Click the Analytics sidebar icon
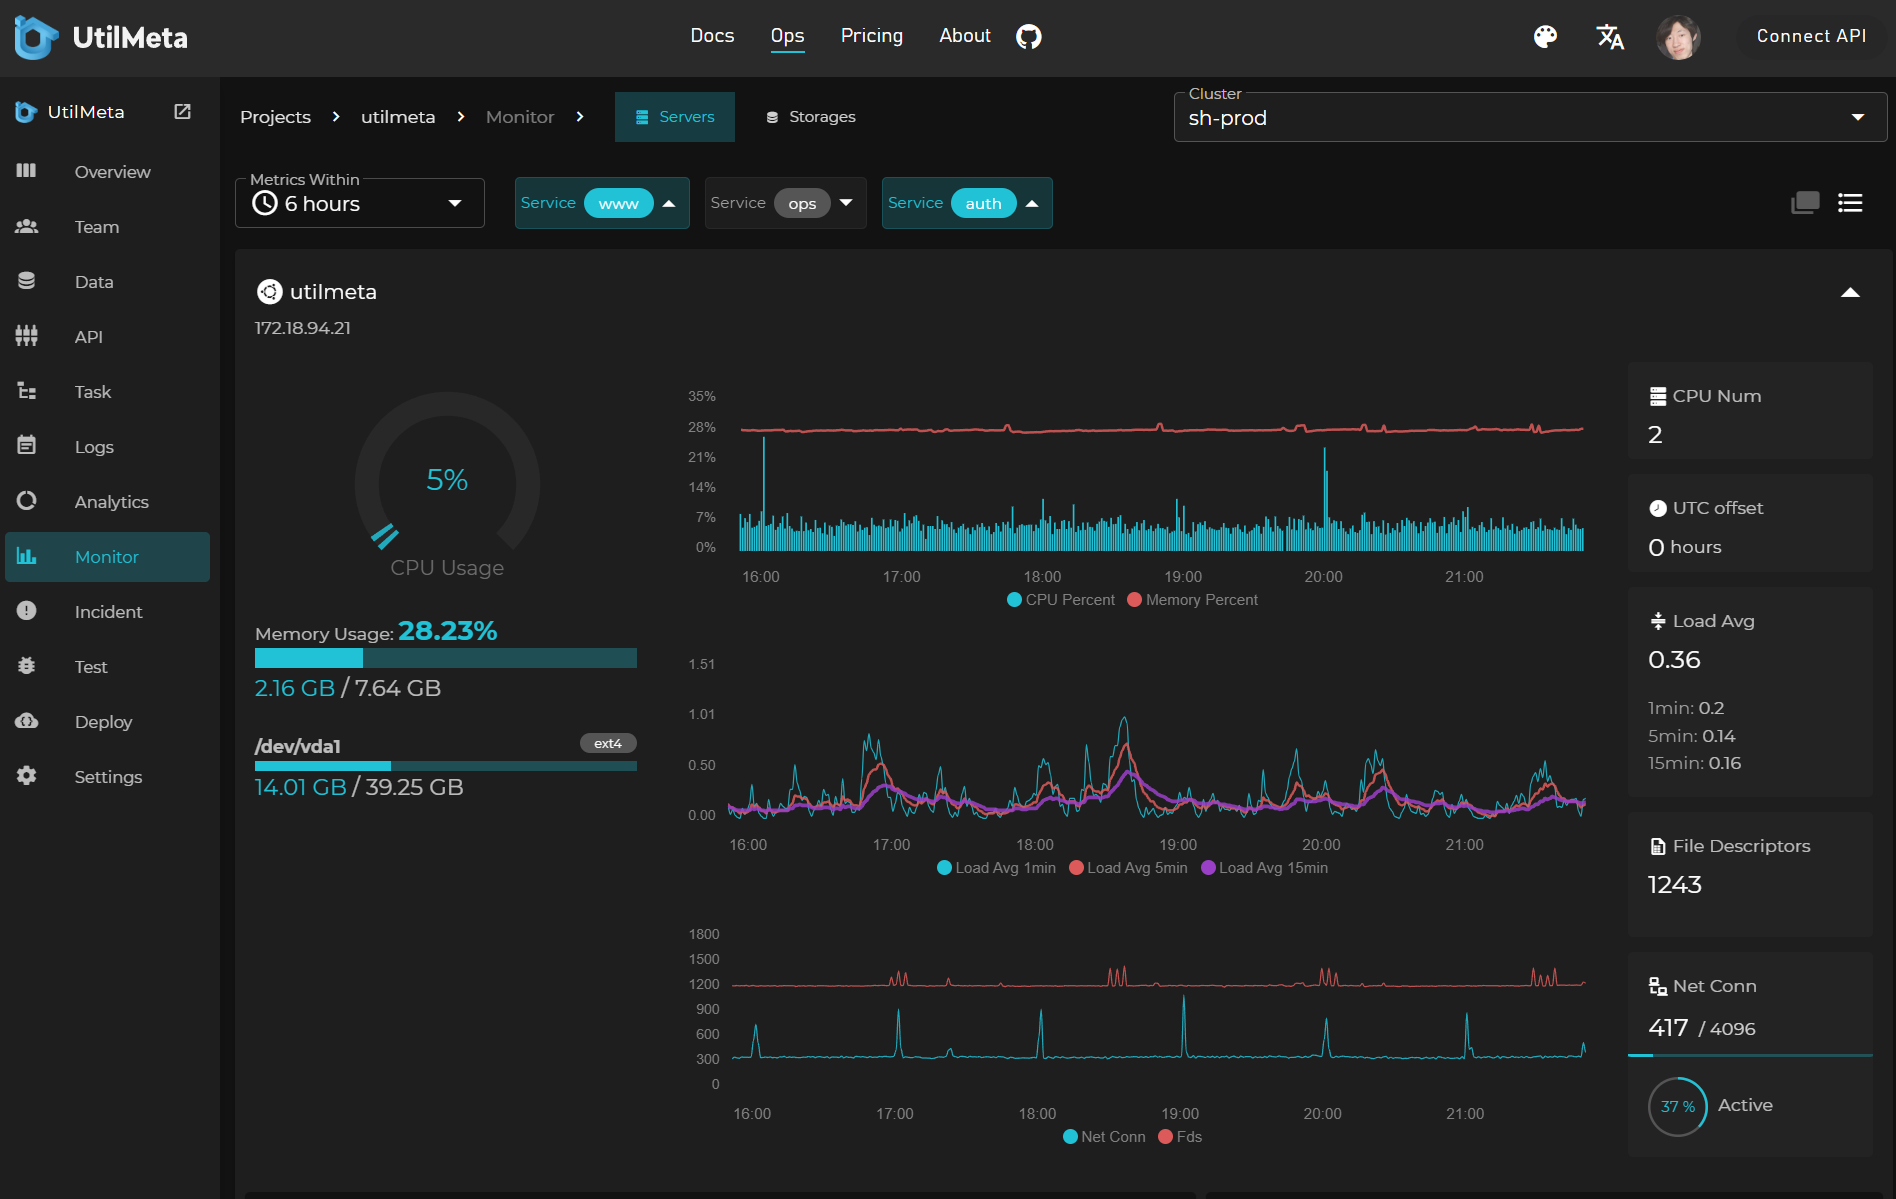The image size is (1896, 1199). tap(27, 501)
